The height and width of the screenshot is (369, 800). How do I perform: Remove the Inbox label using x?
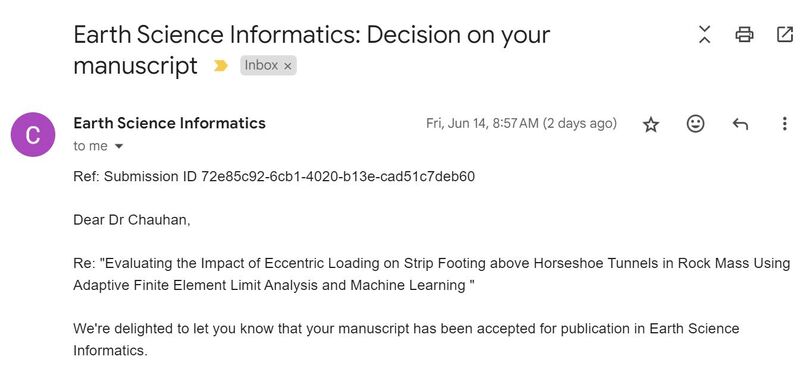[x=287, y=66]
